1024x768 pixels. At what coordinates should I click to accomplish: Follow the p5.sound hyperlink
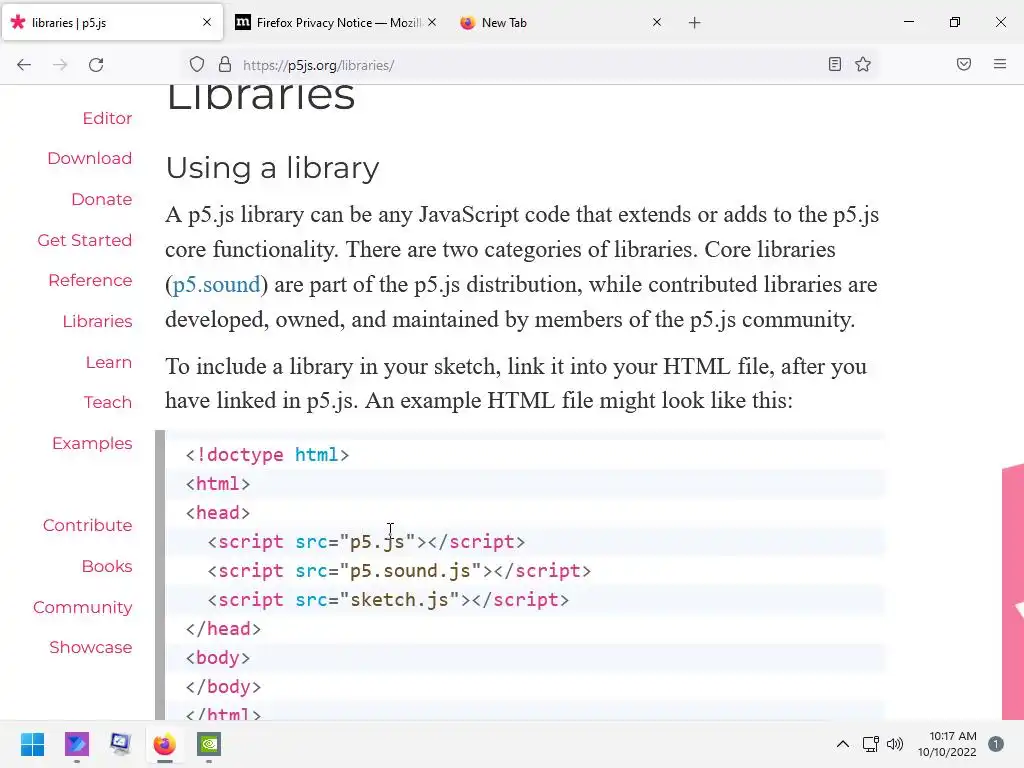coord(216,285)
